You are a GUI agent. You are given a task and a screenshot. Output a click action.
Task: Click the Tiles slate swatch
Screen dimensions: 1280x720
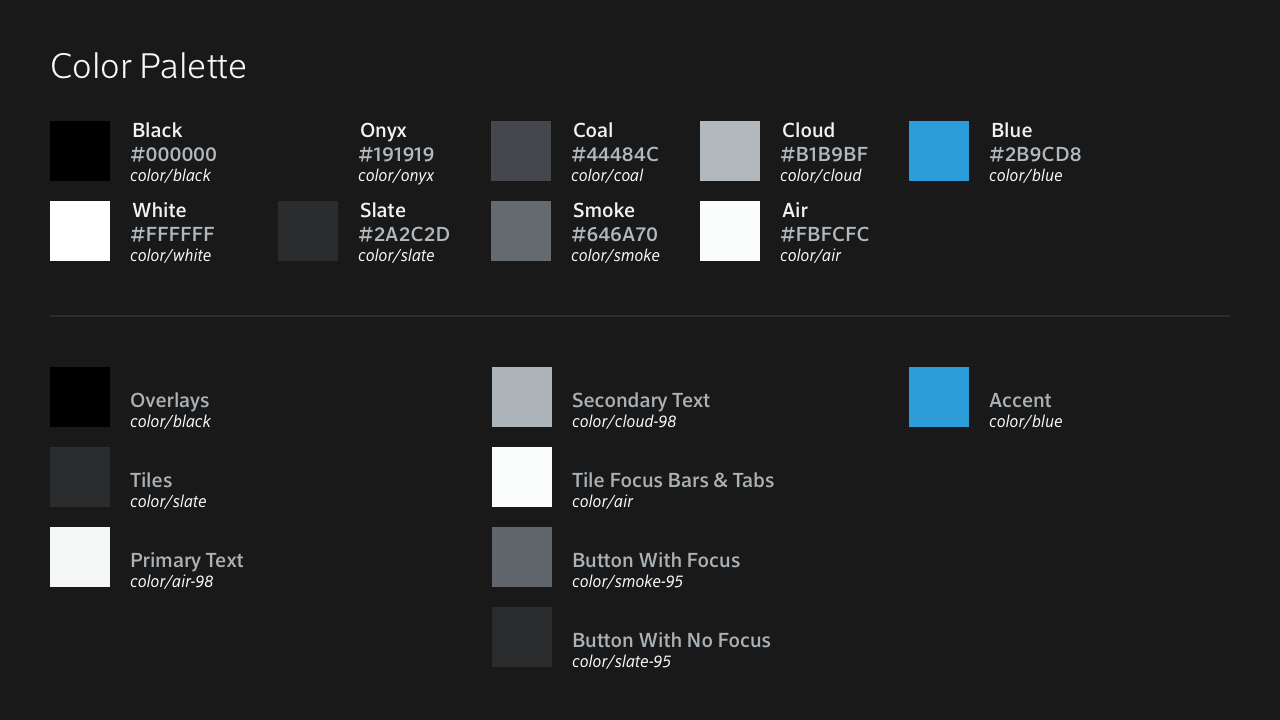(x=80, y=477)
